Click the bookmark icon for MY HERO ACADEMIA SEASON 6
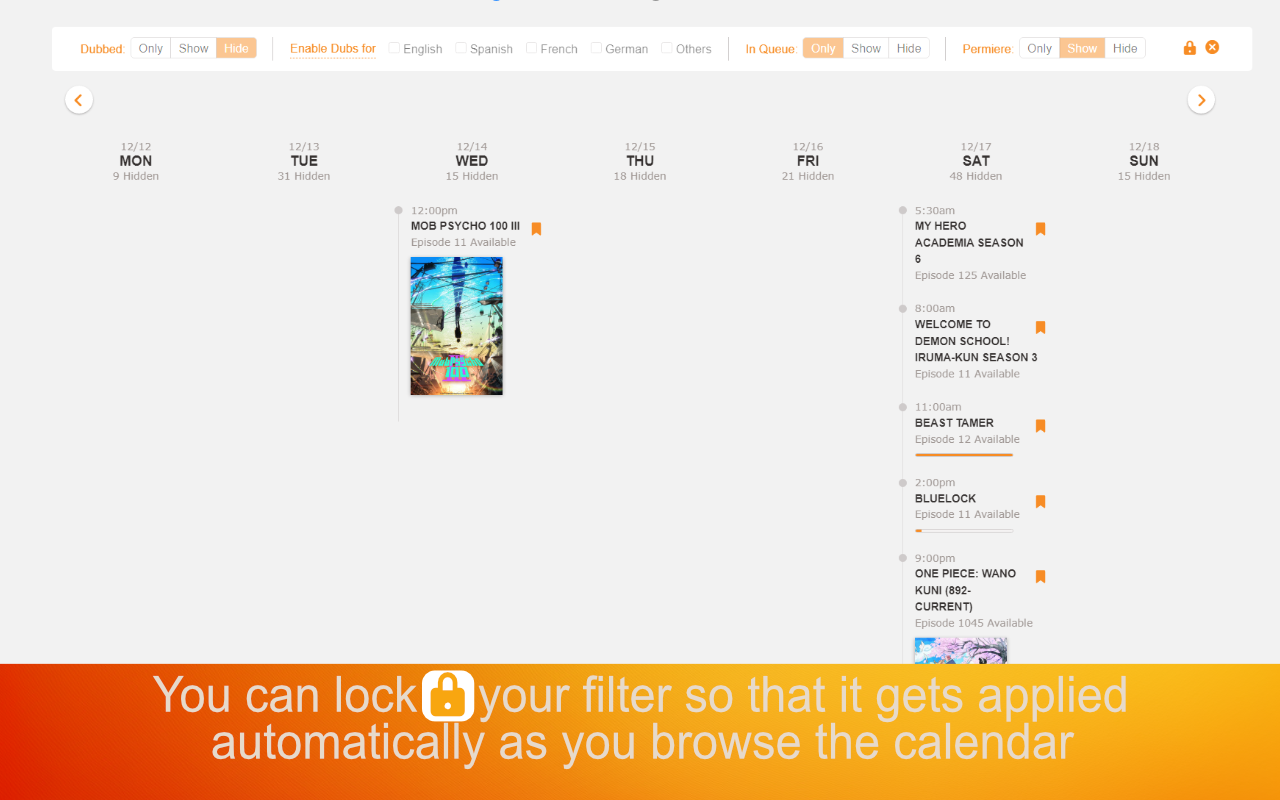 point(1040,229)
